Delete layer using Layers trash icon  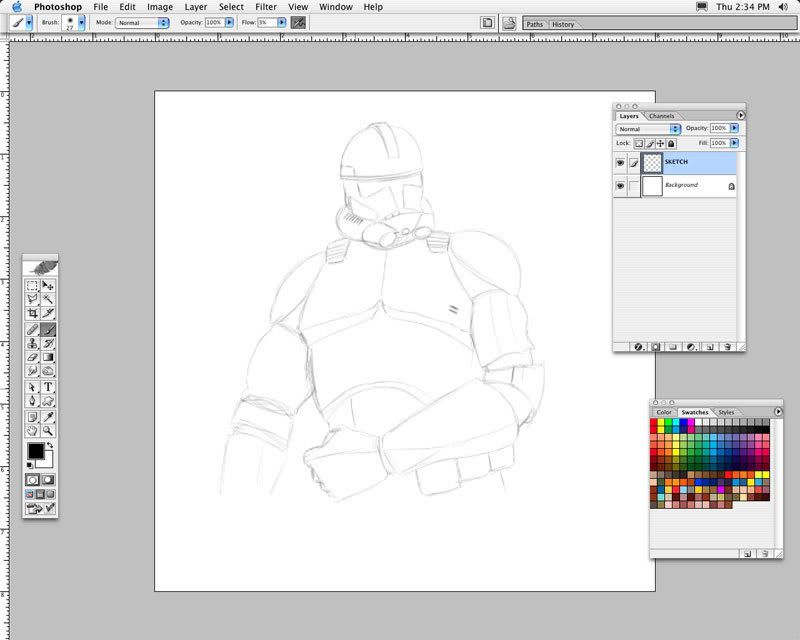coord(728,347)
